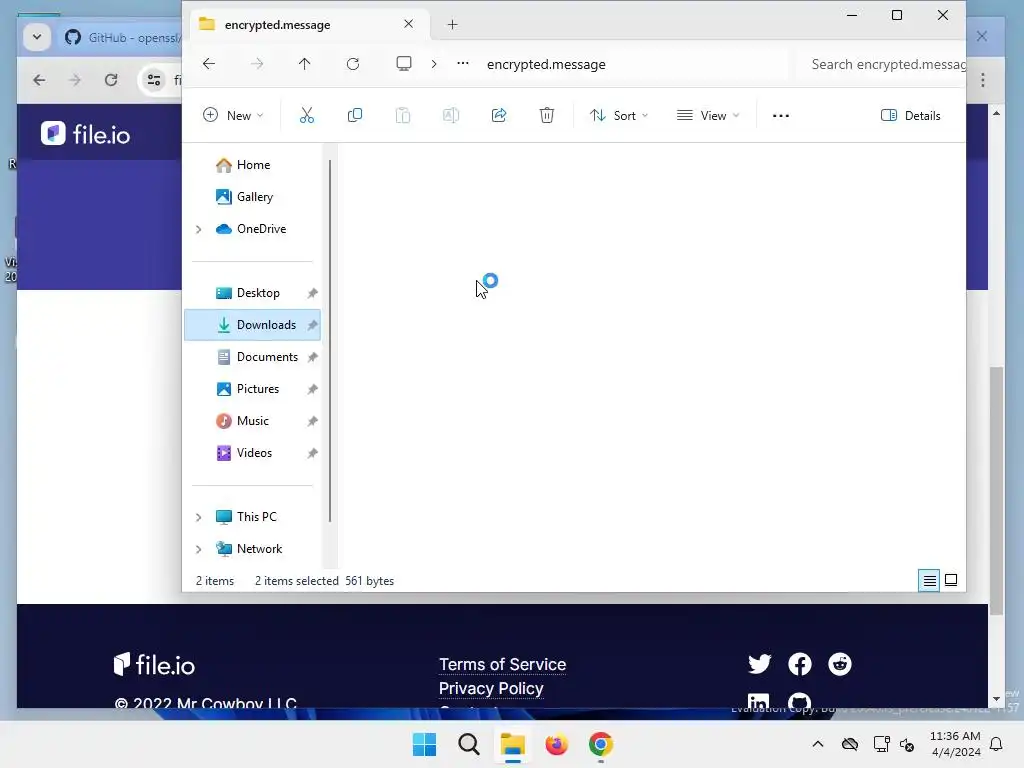Toggle the Details pane
This screenshot has height=768, width=1024.
910,116
